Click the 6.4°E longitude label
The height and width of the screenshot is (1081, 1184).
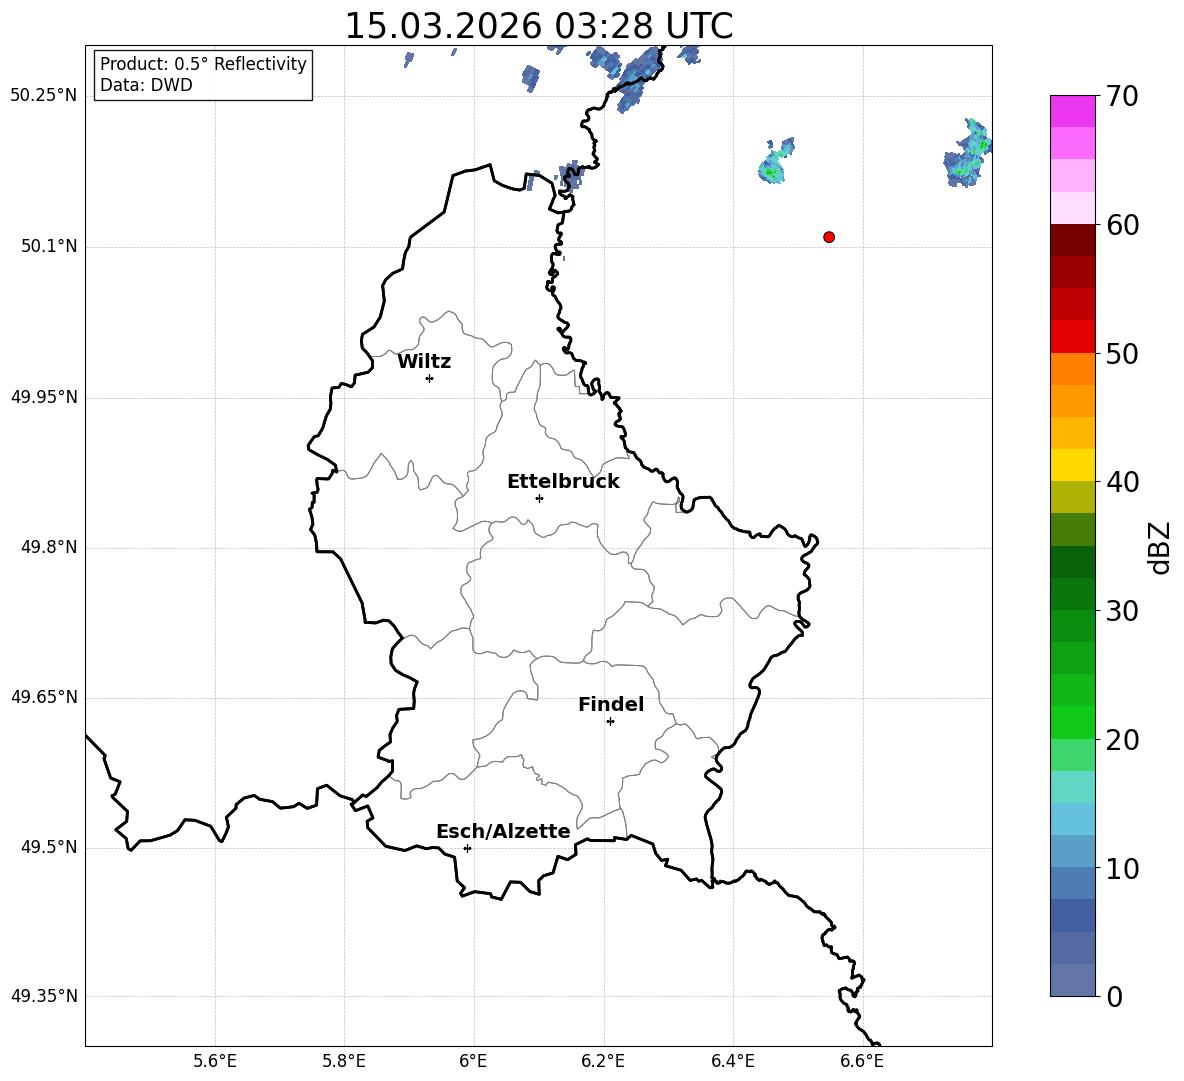coord(732,1061)
